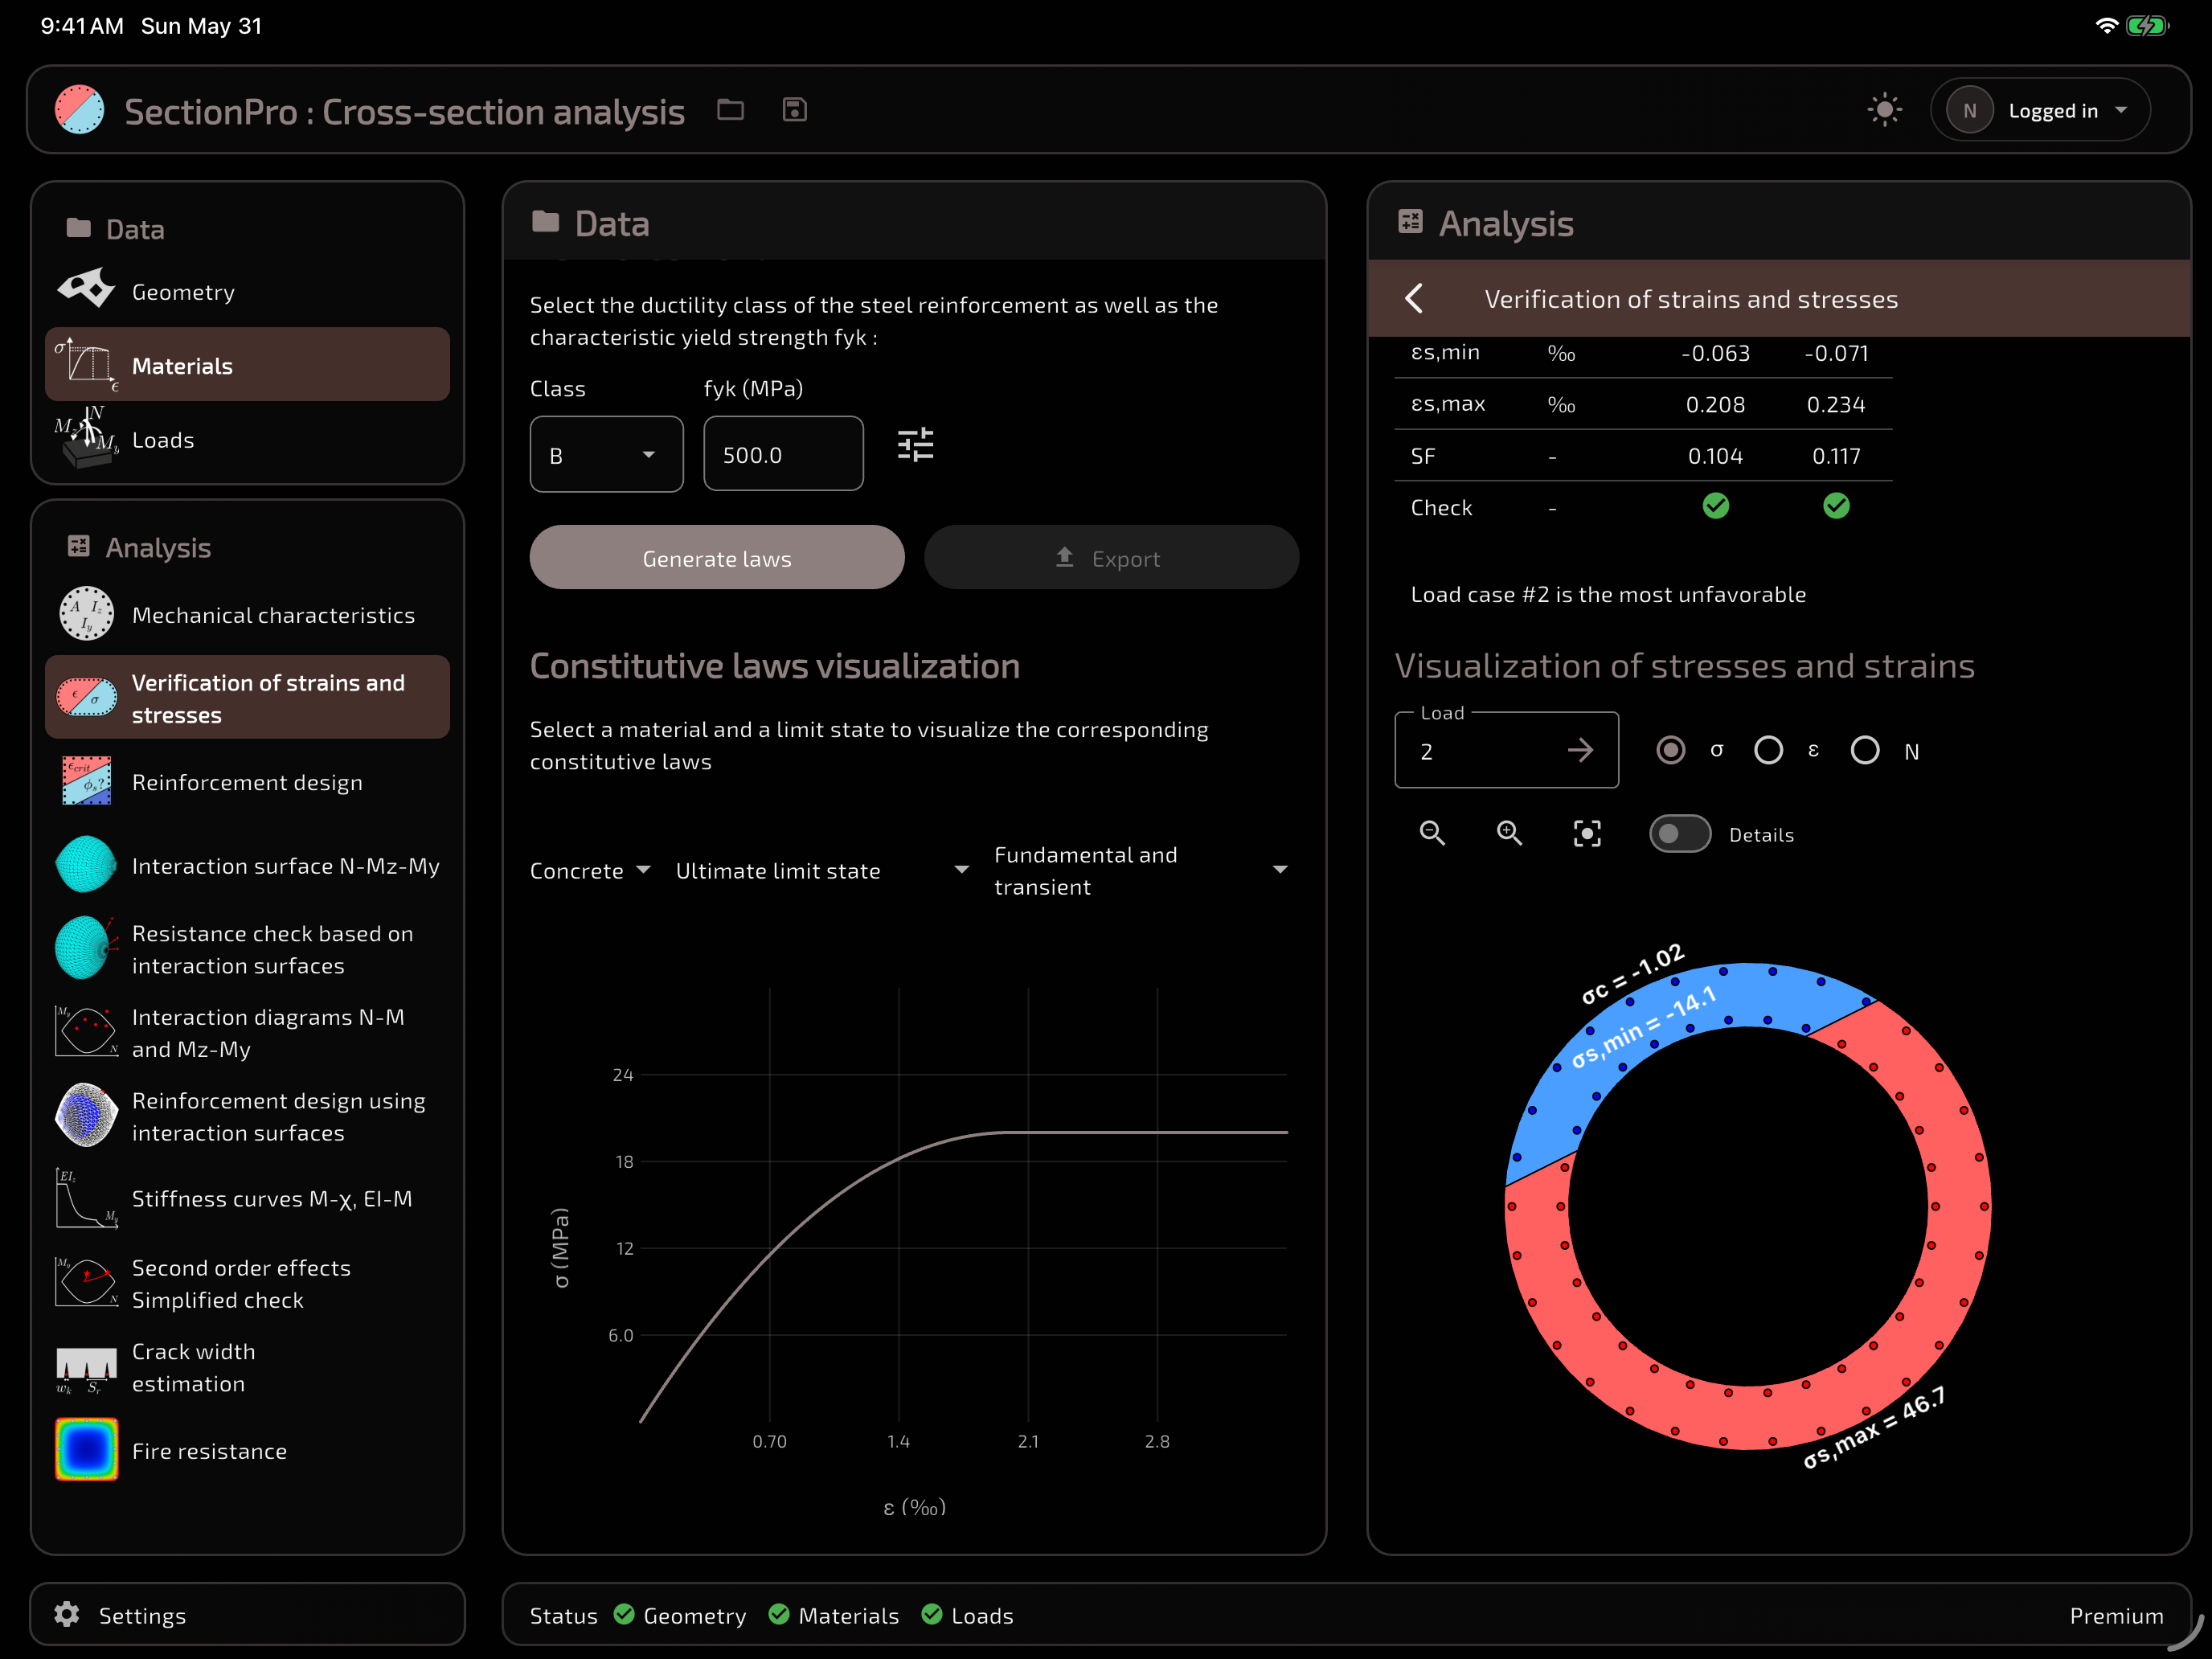Open Settings with the gear icon
2212x1659 pixels.
pyautogui.click(x=67, y=1614)
